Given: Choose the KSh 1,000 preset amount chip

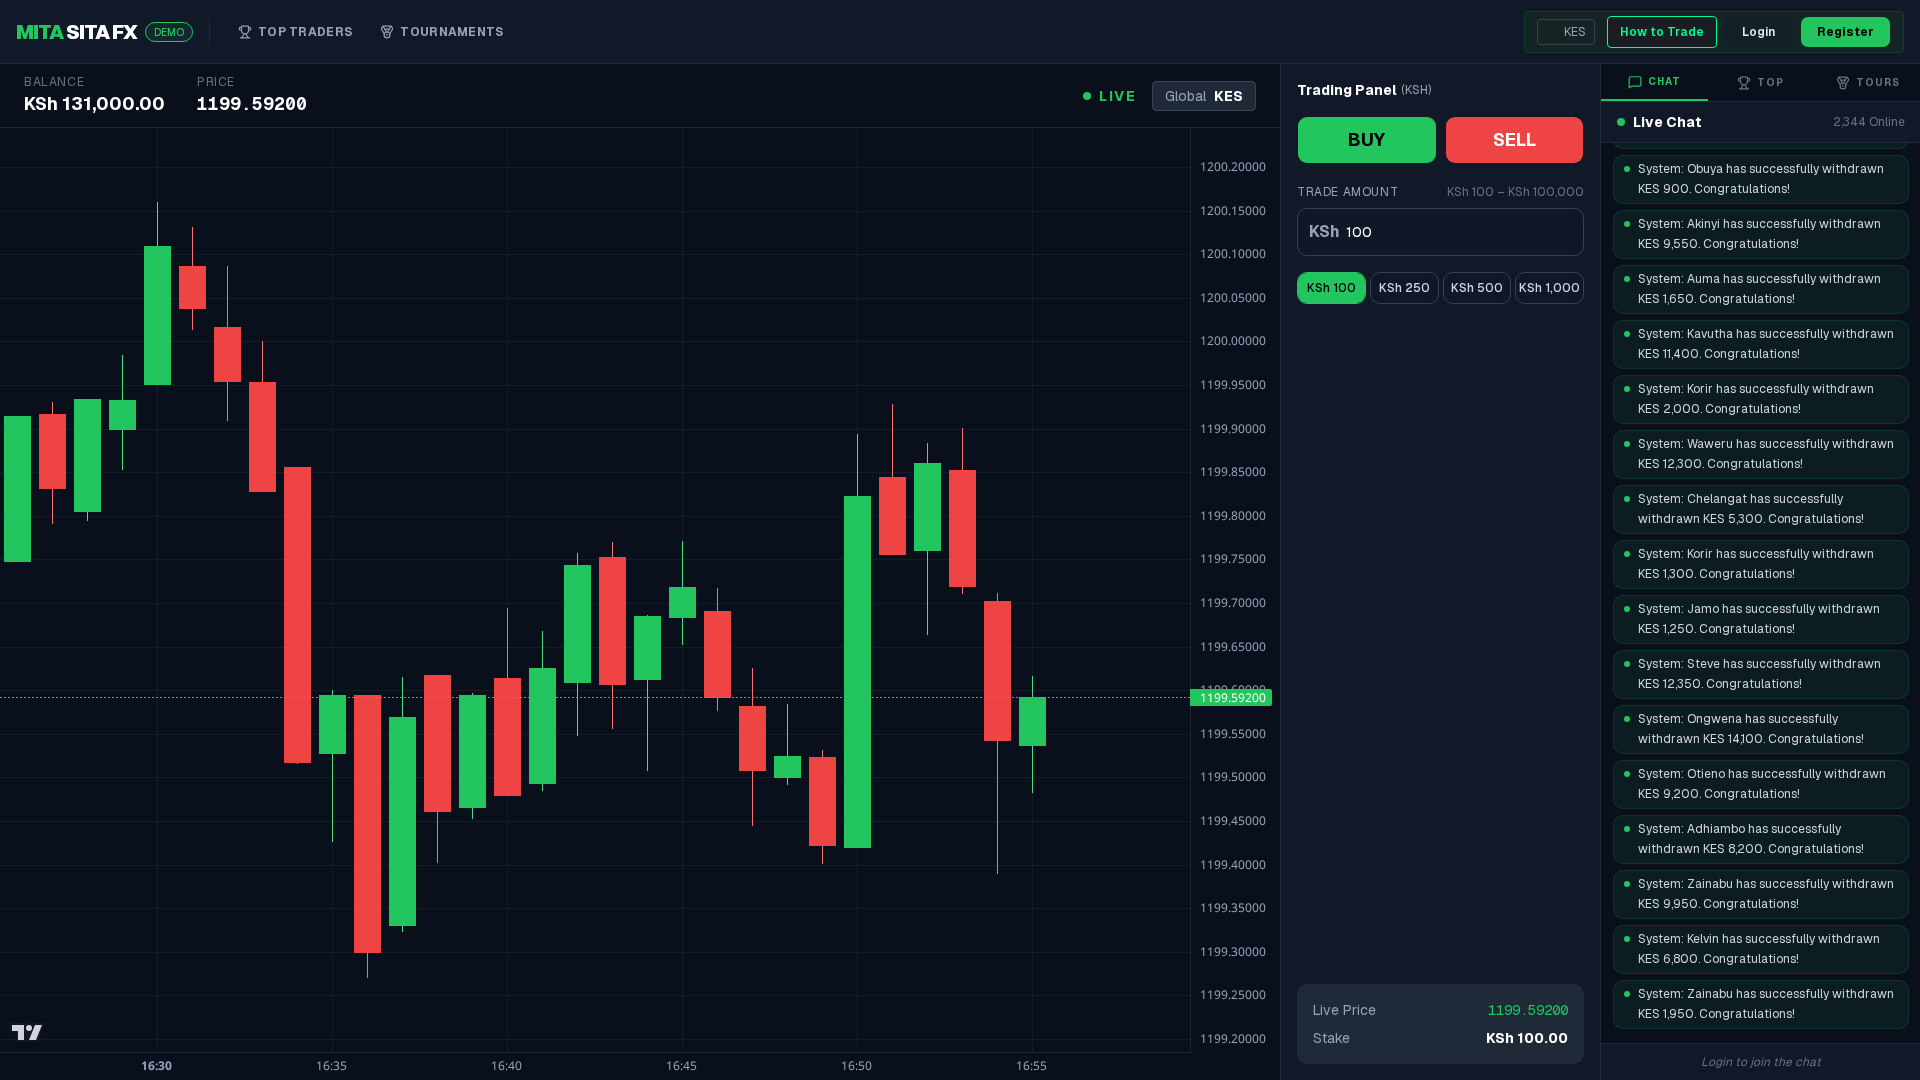Looking at the screenshot, I should click(1549, 288).
